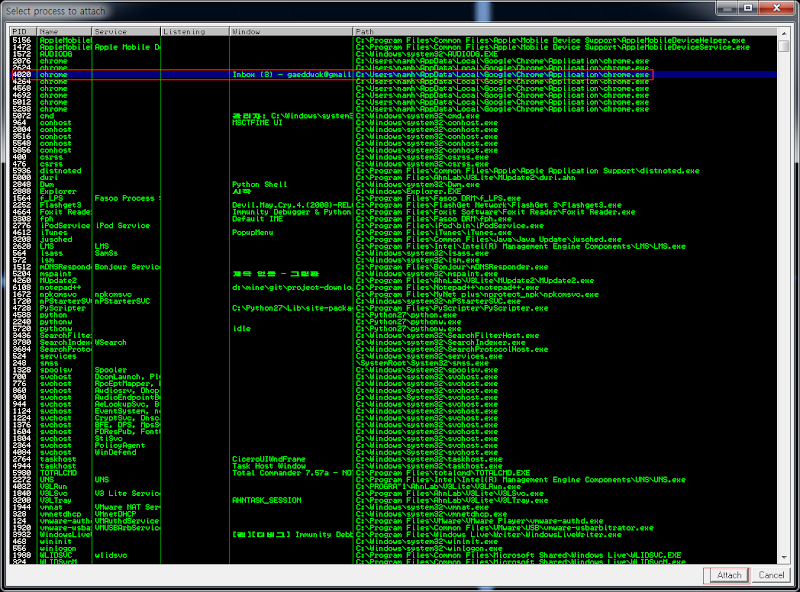The image size is (800, 592).
Task: Sort the list by the PID column header
Action: (x=23, y=32)
